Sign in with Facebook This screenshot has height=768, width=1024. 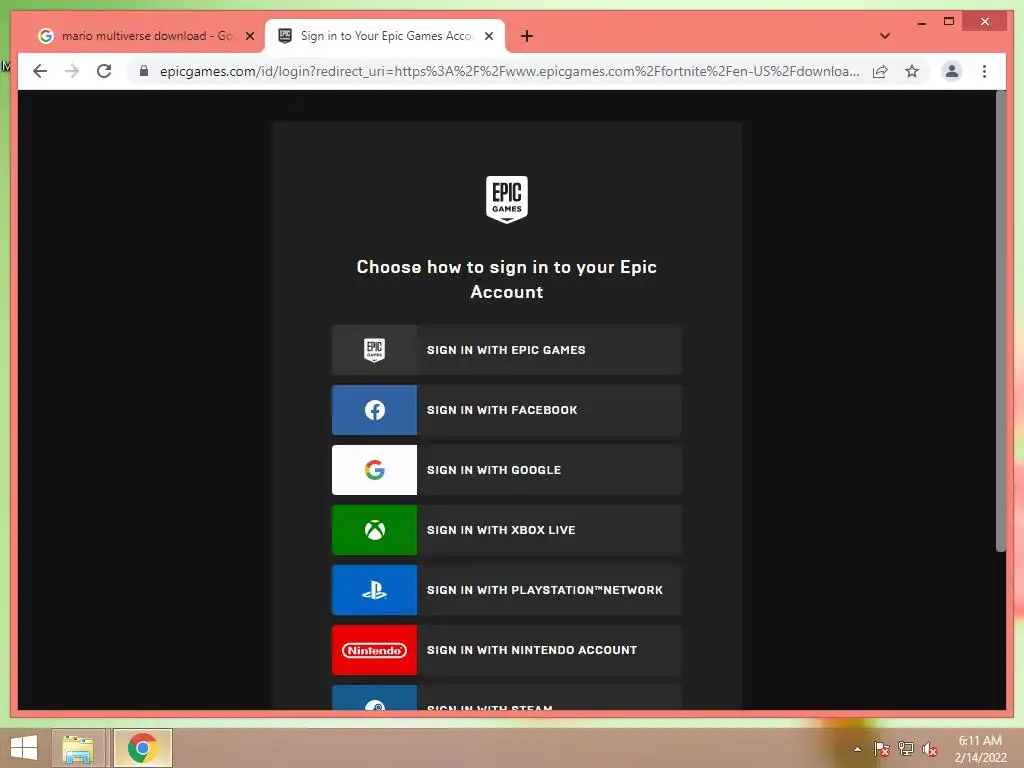pyautogui.click(x=507, y=410)
